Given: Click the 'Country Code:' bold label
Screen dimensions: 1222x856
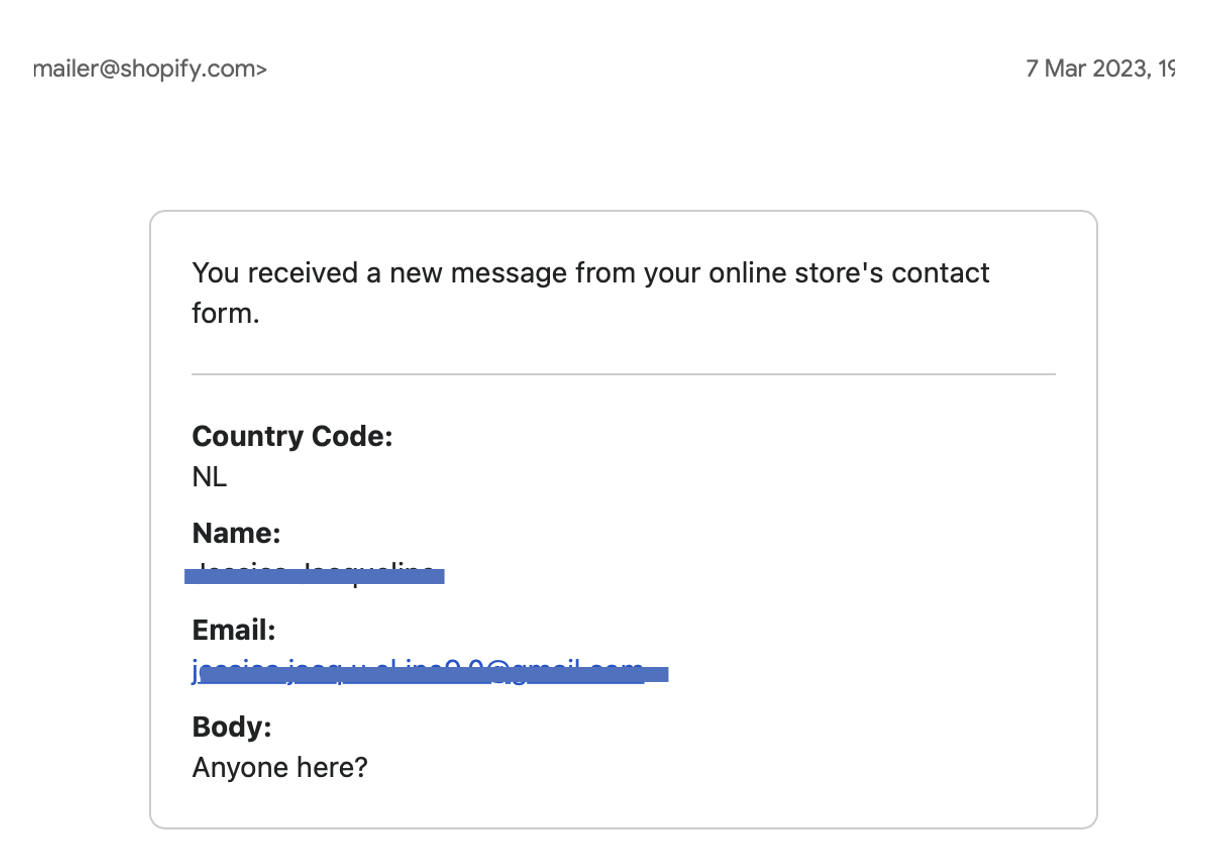Looking at the screenshot, I should pos(292,436).
